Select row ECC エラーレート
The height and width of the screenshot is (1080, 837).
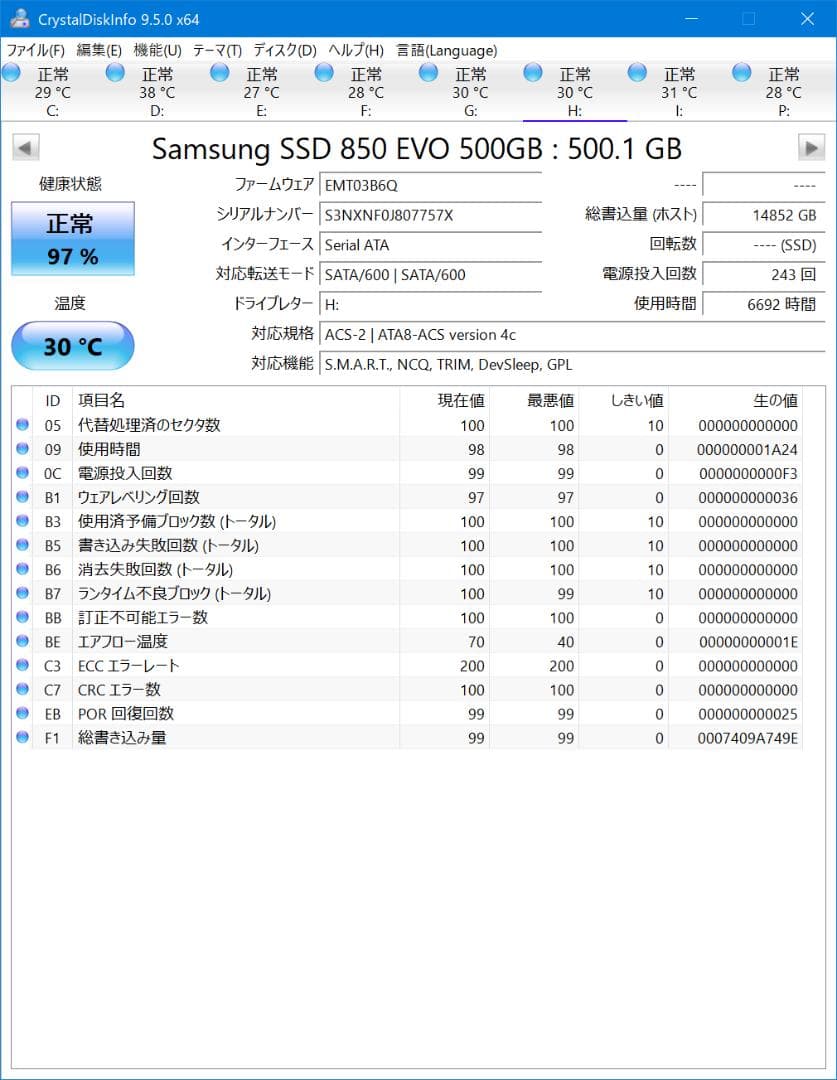coord(407,665)
